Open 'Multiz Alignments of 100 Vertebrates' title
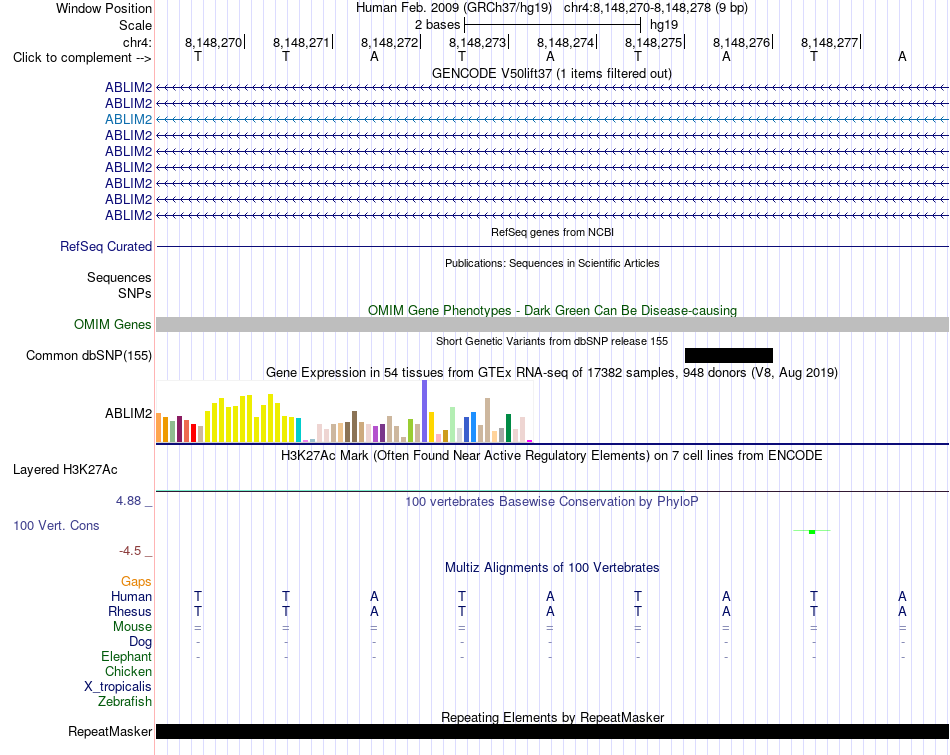 coord(552,568)
